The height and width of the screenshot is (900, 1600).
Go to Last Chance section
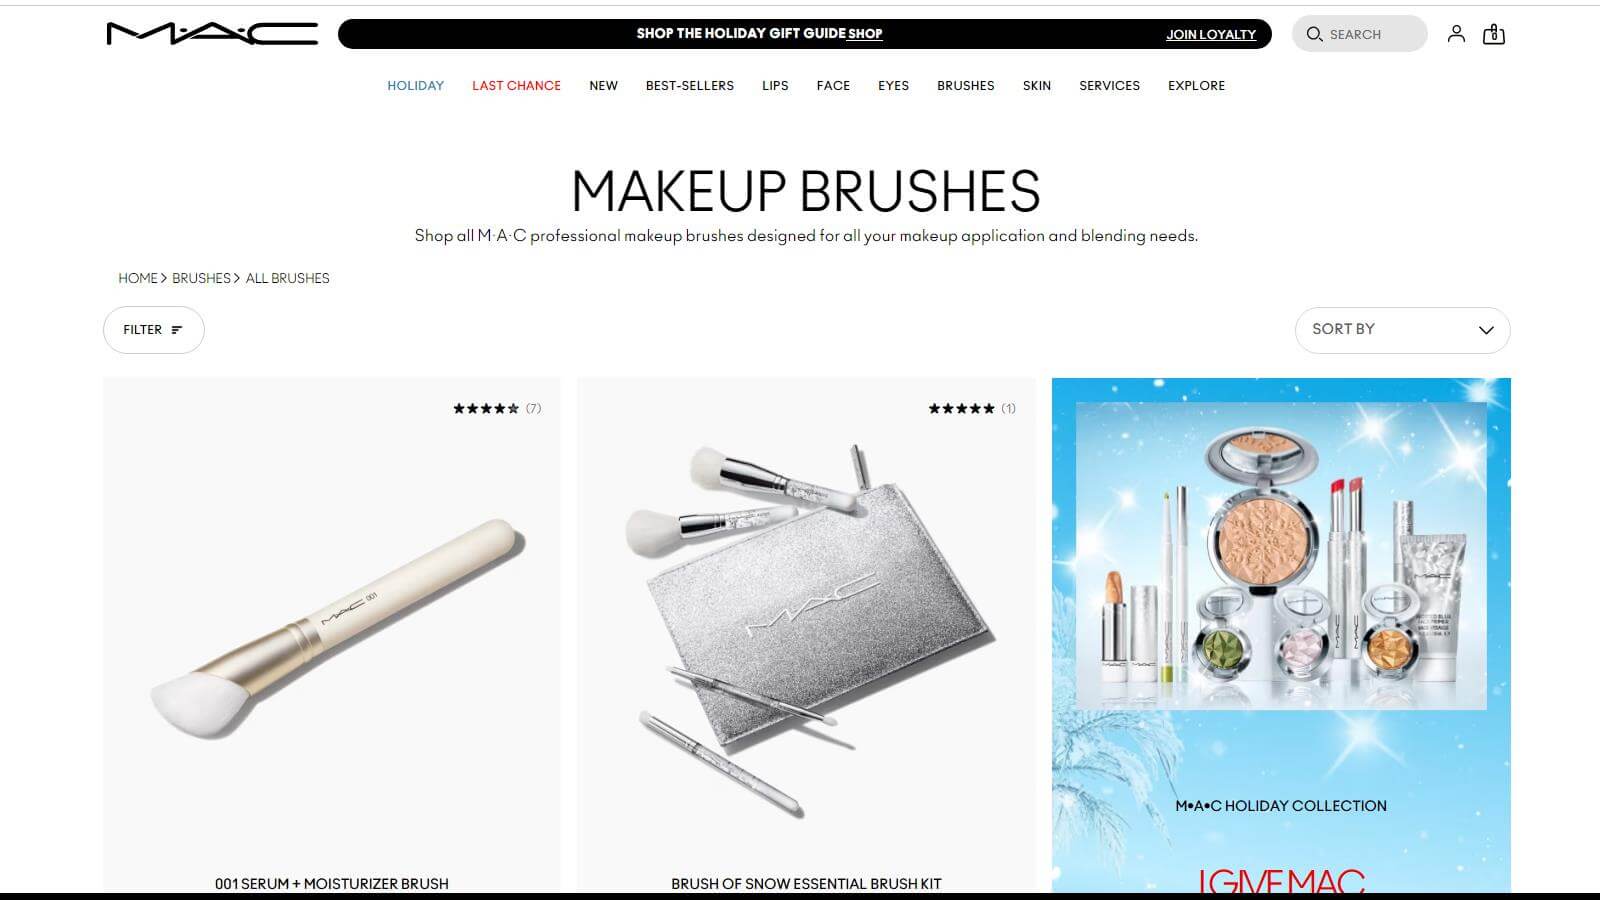tap(516, 86)
